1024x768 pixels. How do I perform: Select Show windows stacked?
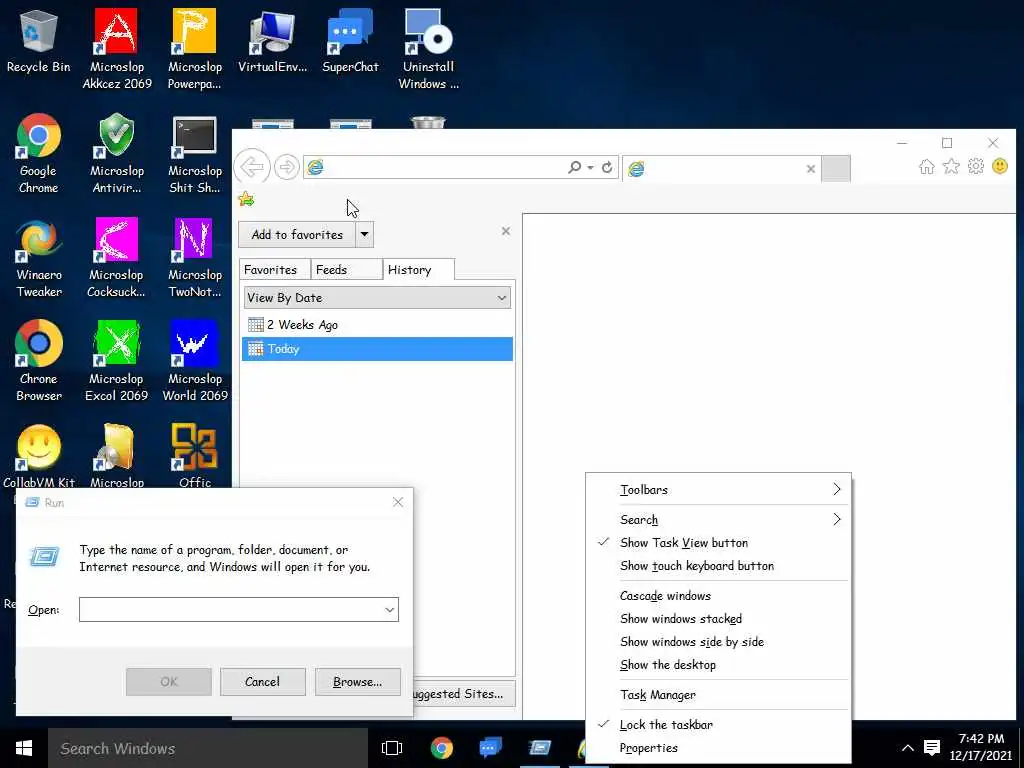click(x=718, y=619)
